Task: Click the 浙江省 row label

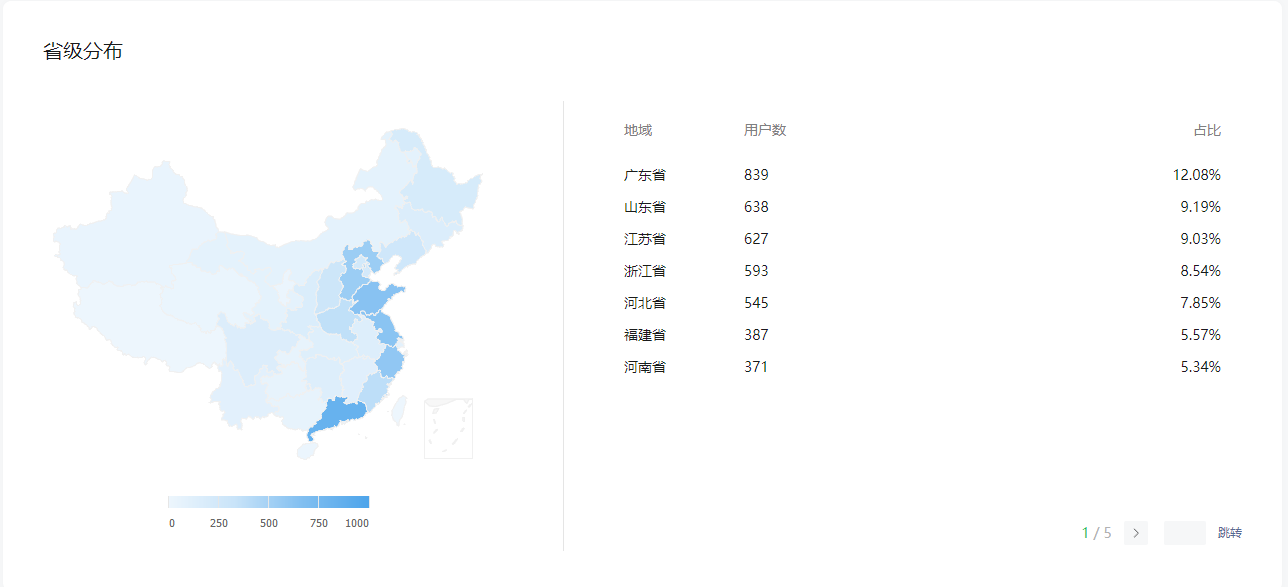Action: click(645, 271)
